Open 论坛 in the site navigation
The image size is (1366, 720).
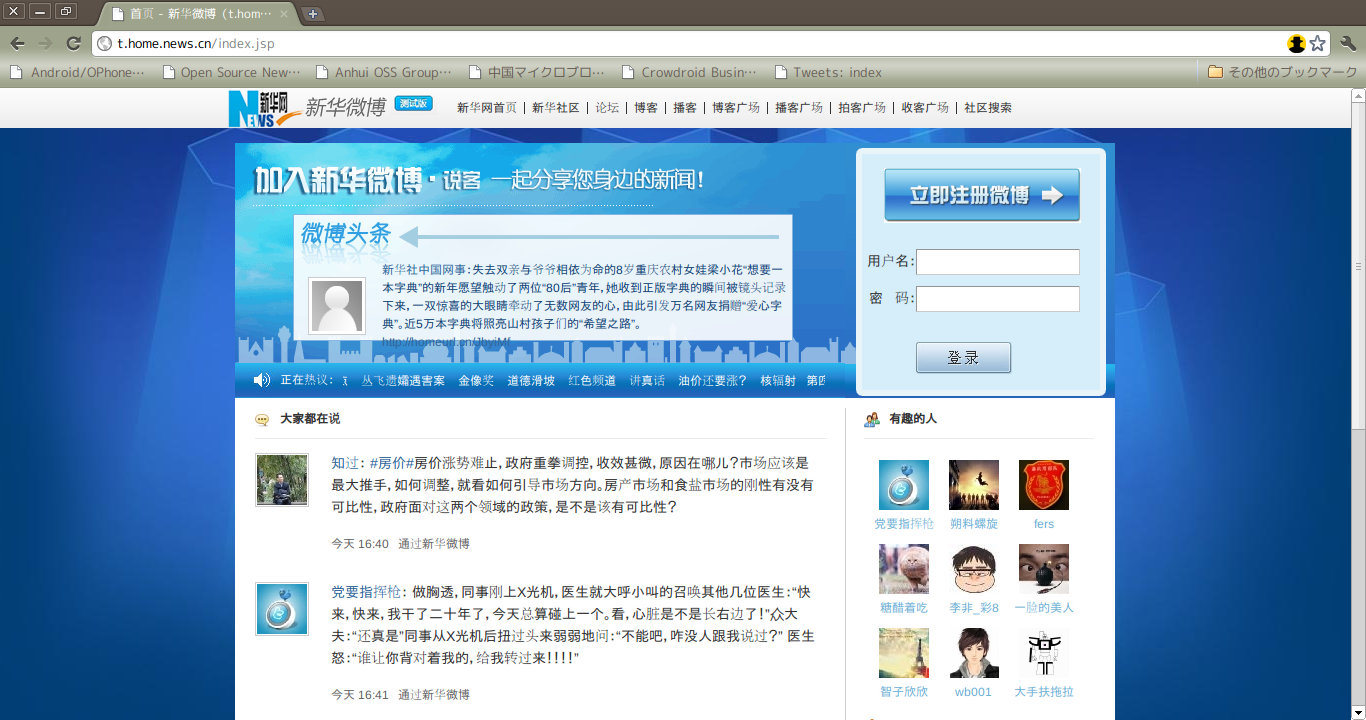tap(607, 108)
